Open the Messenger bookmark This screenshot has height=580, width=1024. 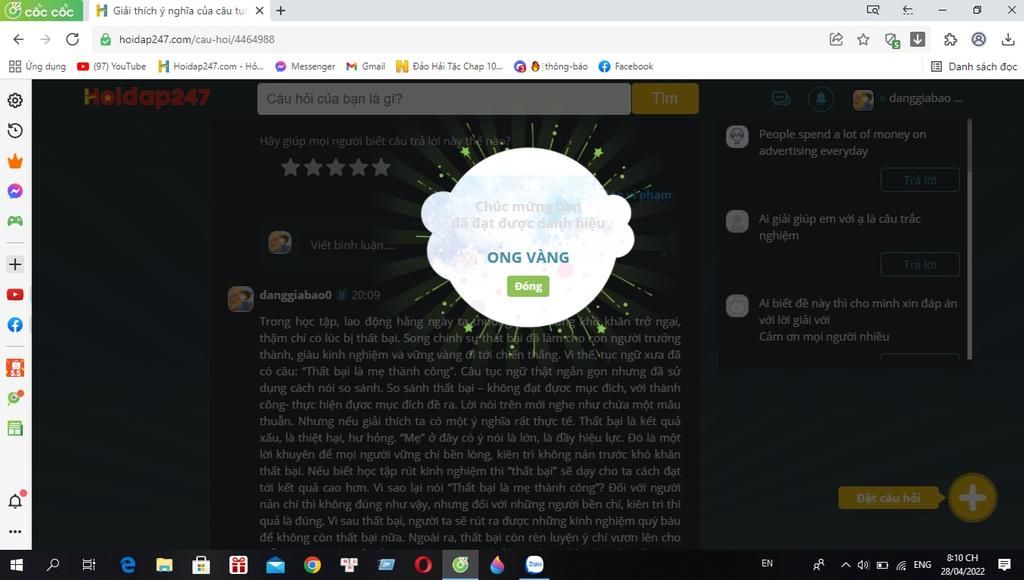[x=305, y=66]
